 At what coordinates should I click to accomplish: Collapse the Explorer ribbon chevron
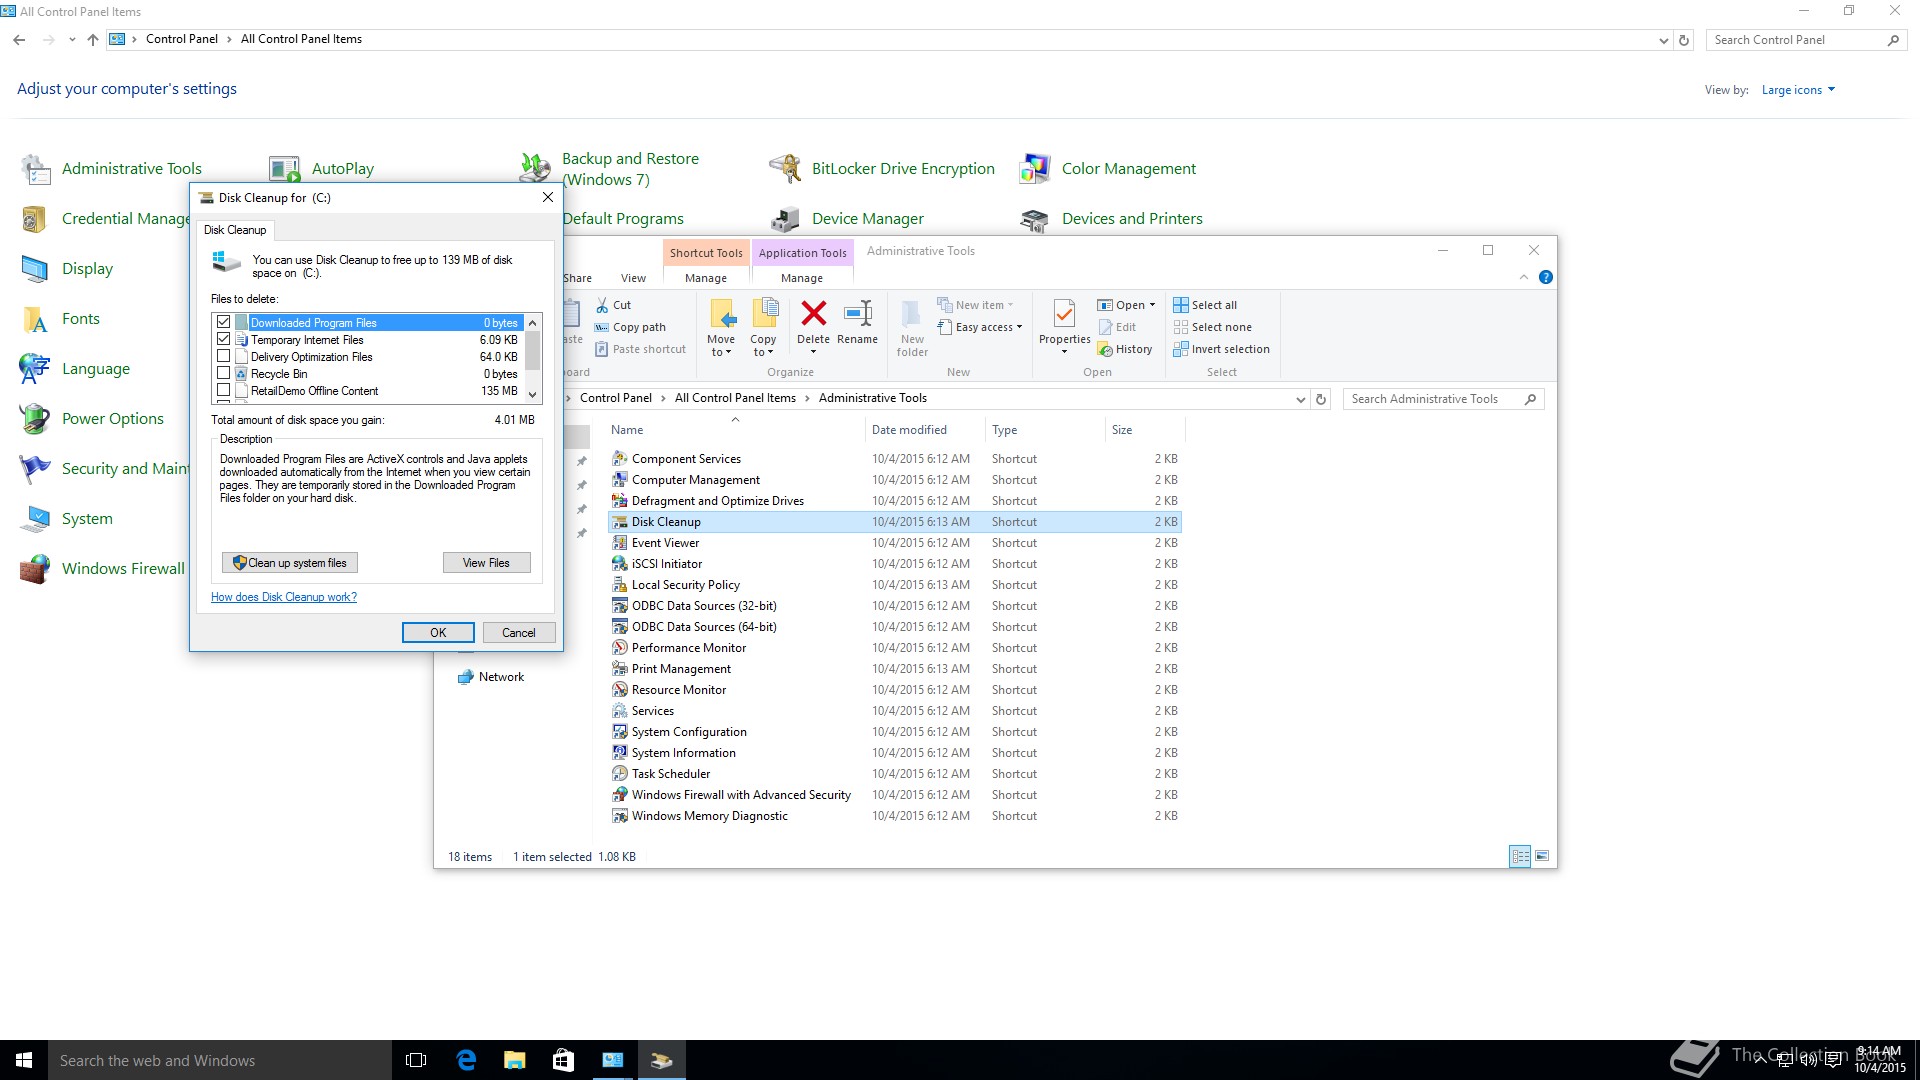tap(1524, 277)
